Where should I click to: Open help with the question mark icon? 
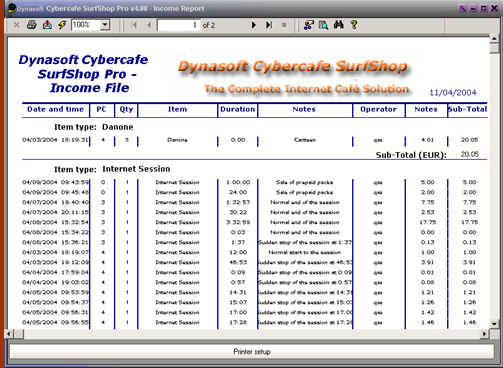click(x=354, y=24)
